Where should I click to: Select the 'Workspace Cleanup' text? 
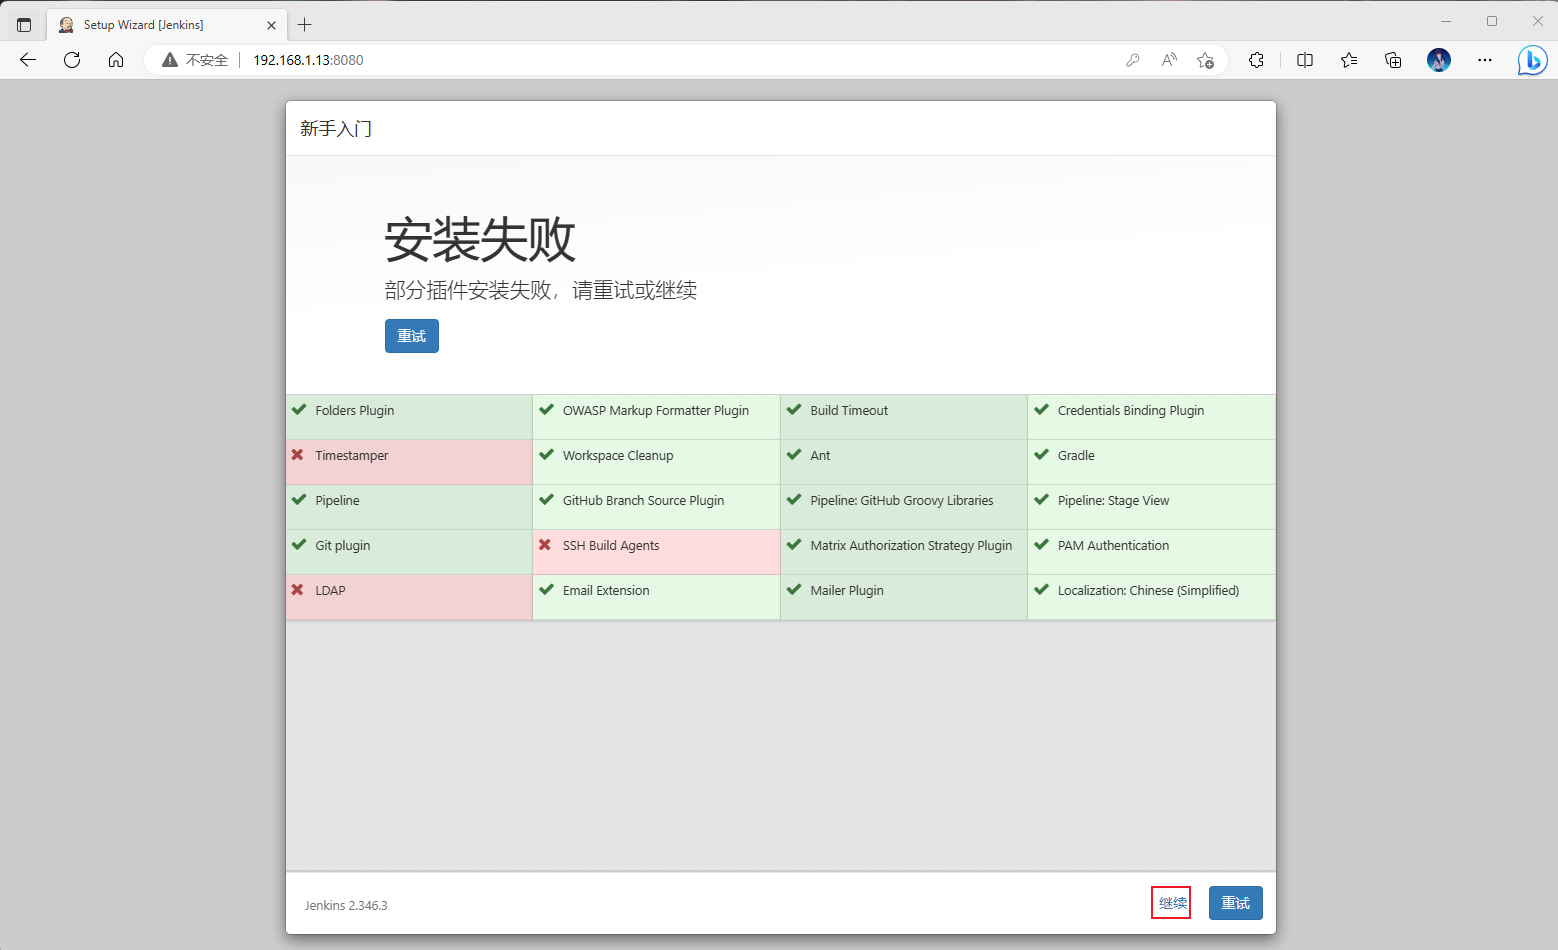[x=618, y=456]
